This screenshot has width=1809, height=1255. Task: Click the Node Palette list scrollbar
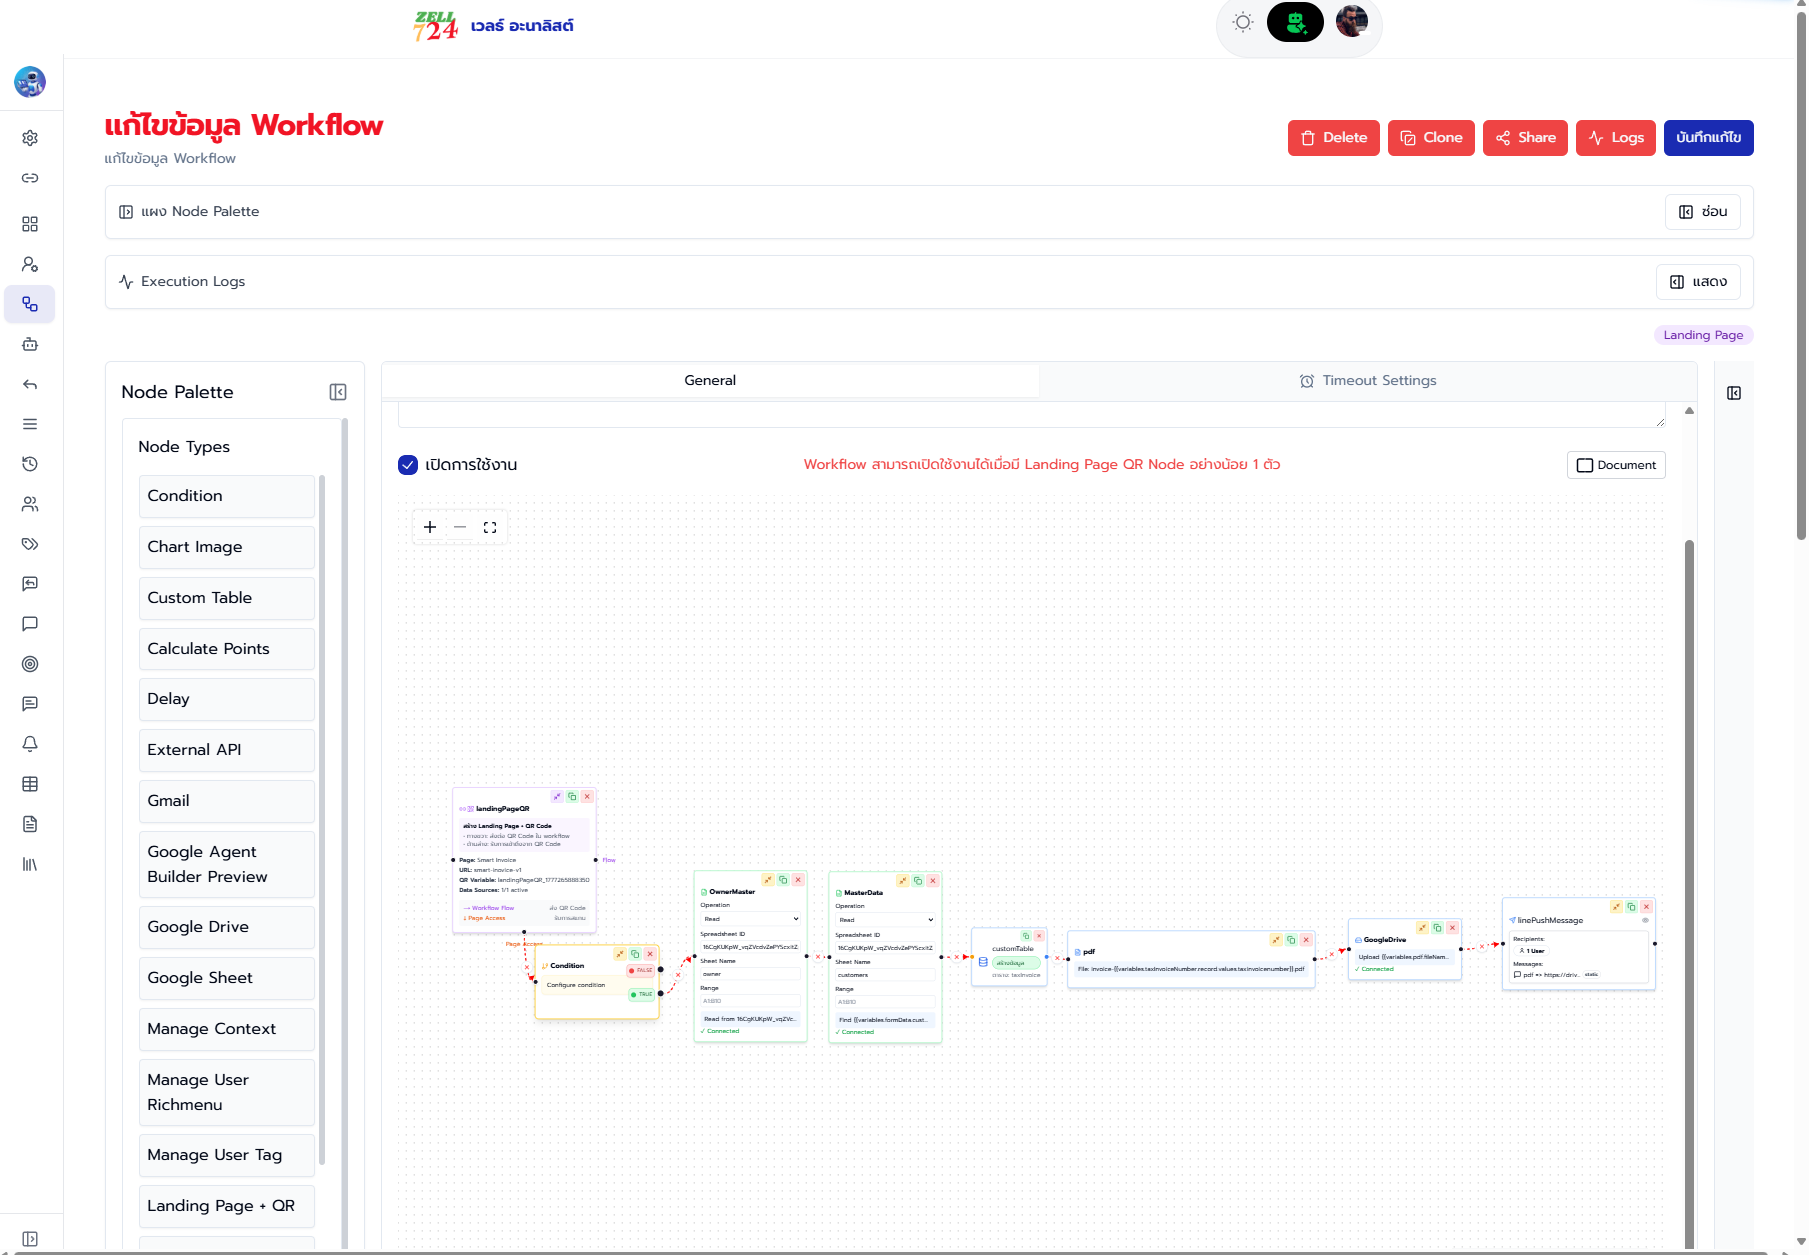point(322,820)
